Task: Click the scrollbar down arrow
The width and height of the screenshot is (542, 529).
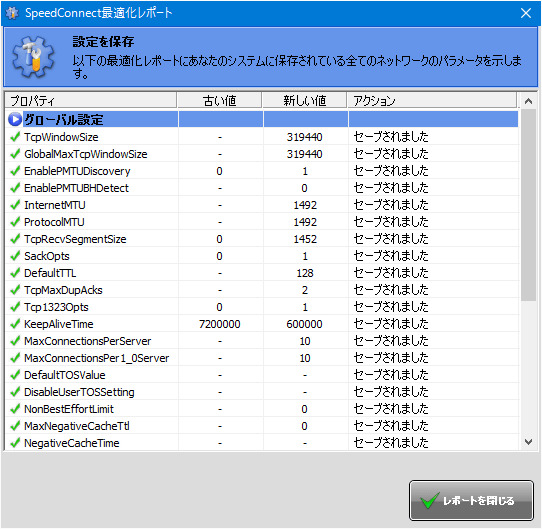Action: point(528,442)
